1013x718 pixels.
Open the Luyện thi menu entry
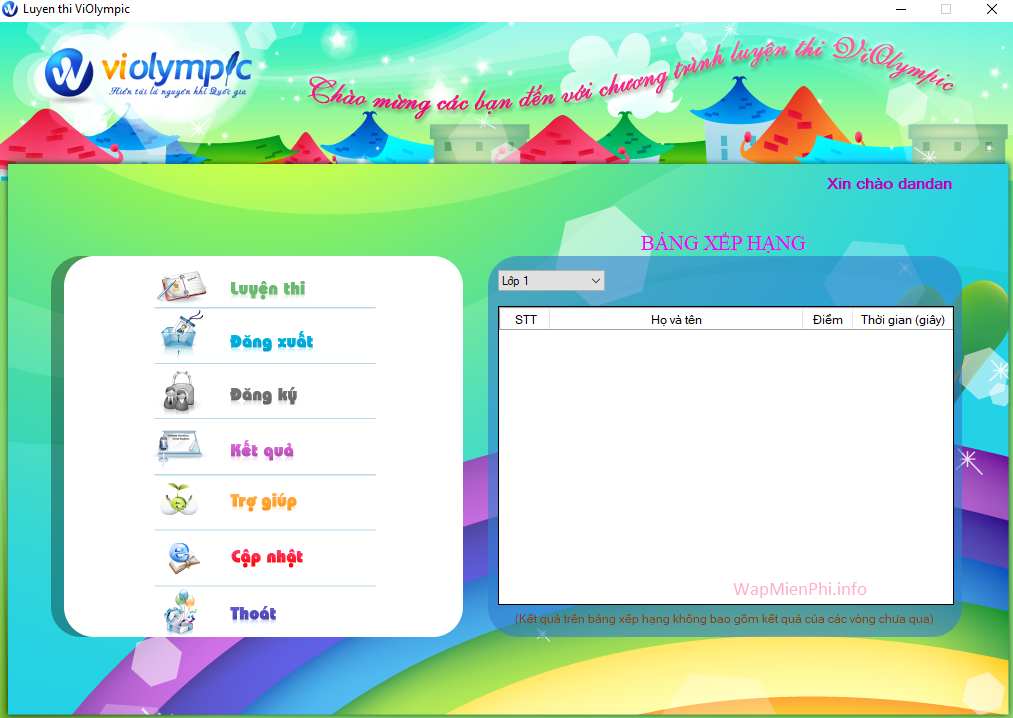coord(267,288)
